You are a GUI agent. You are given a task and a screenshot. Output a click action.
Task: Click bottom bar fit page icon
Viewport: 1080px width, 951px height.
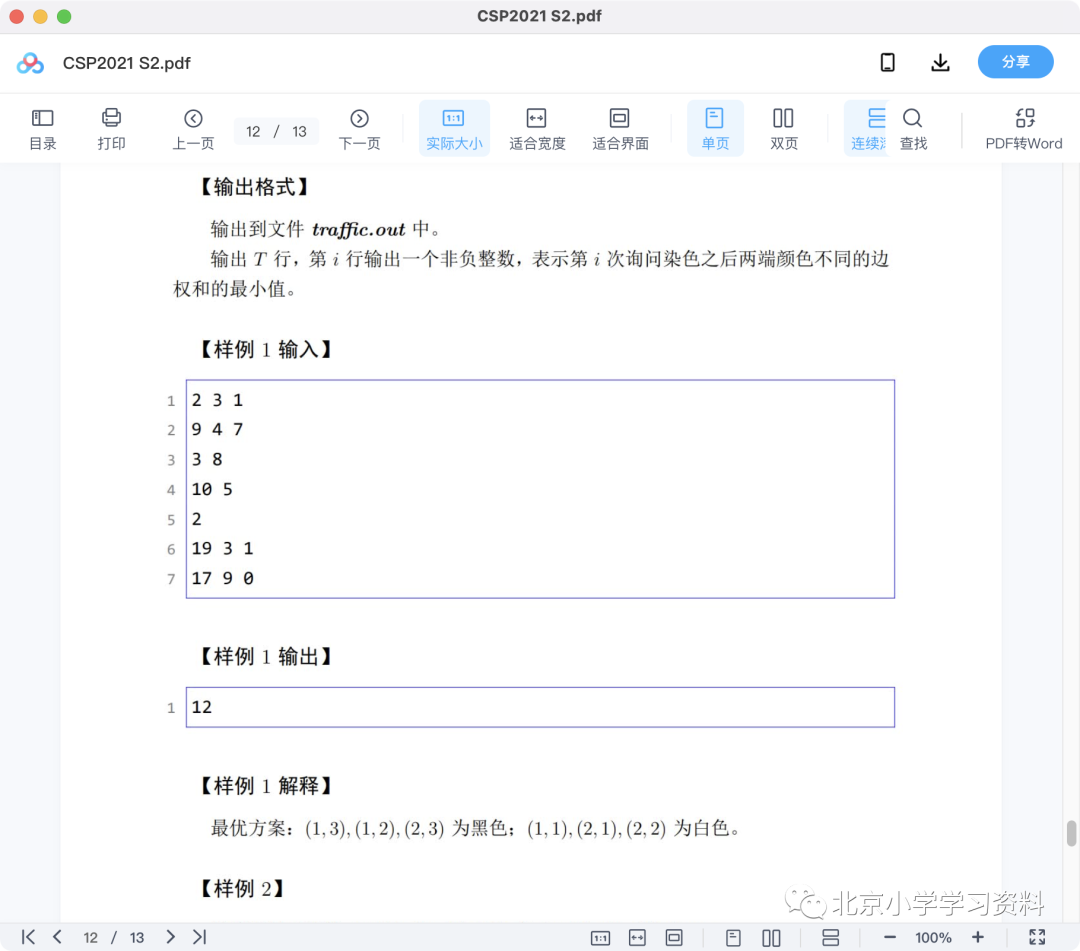(674, 938)
